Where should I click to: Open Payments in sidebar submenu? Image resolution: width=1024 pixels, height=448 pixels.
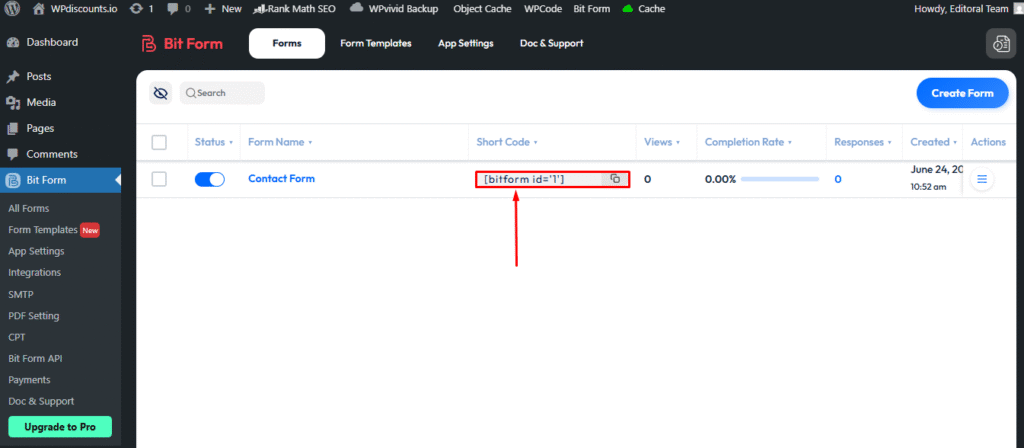29,380
